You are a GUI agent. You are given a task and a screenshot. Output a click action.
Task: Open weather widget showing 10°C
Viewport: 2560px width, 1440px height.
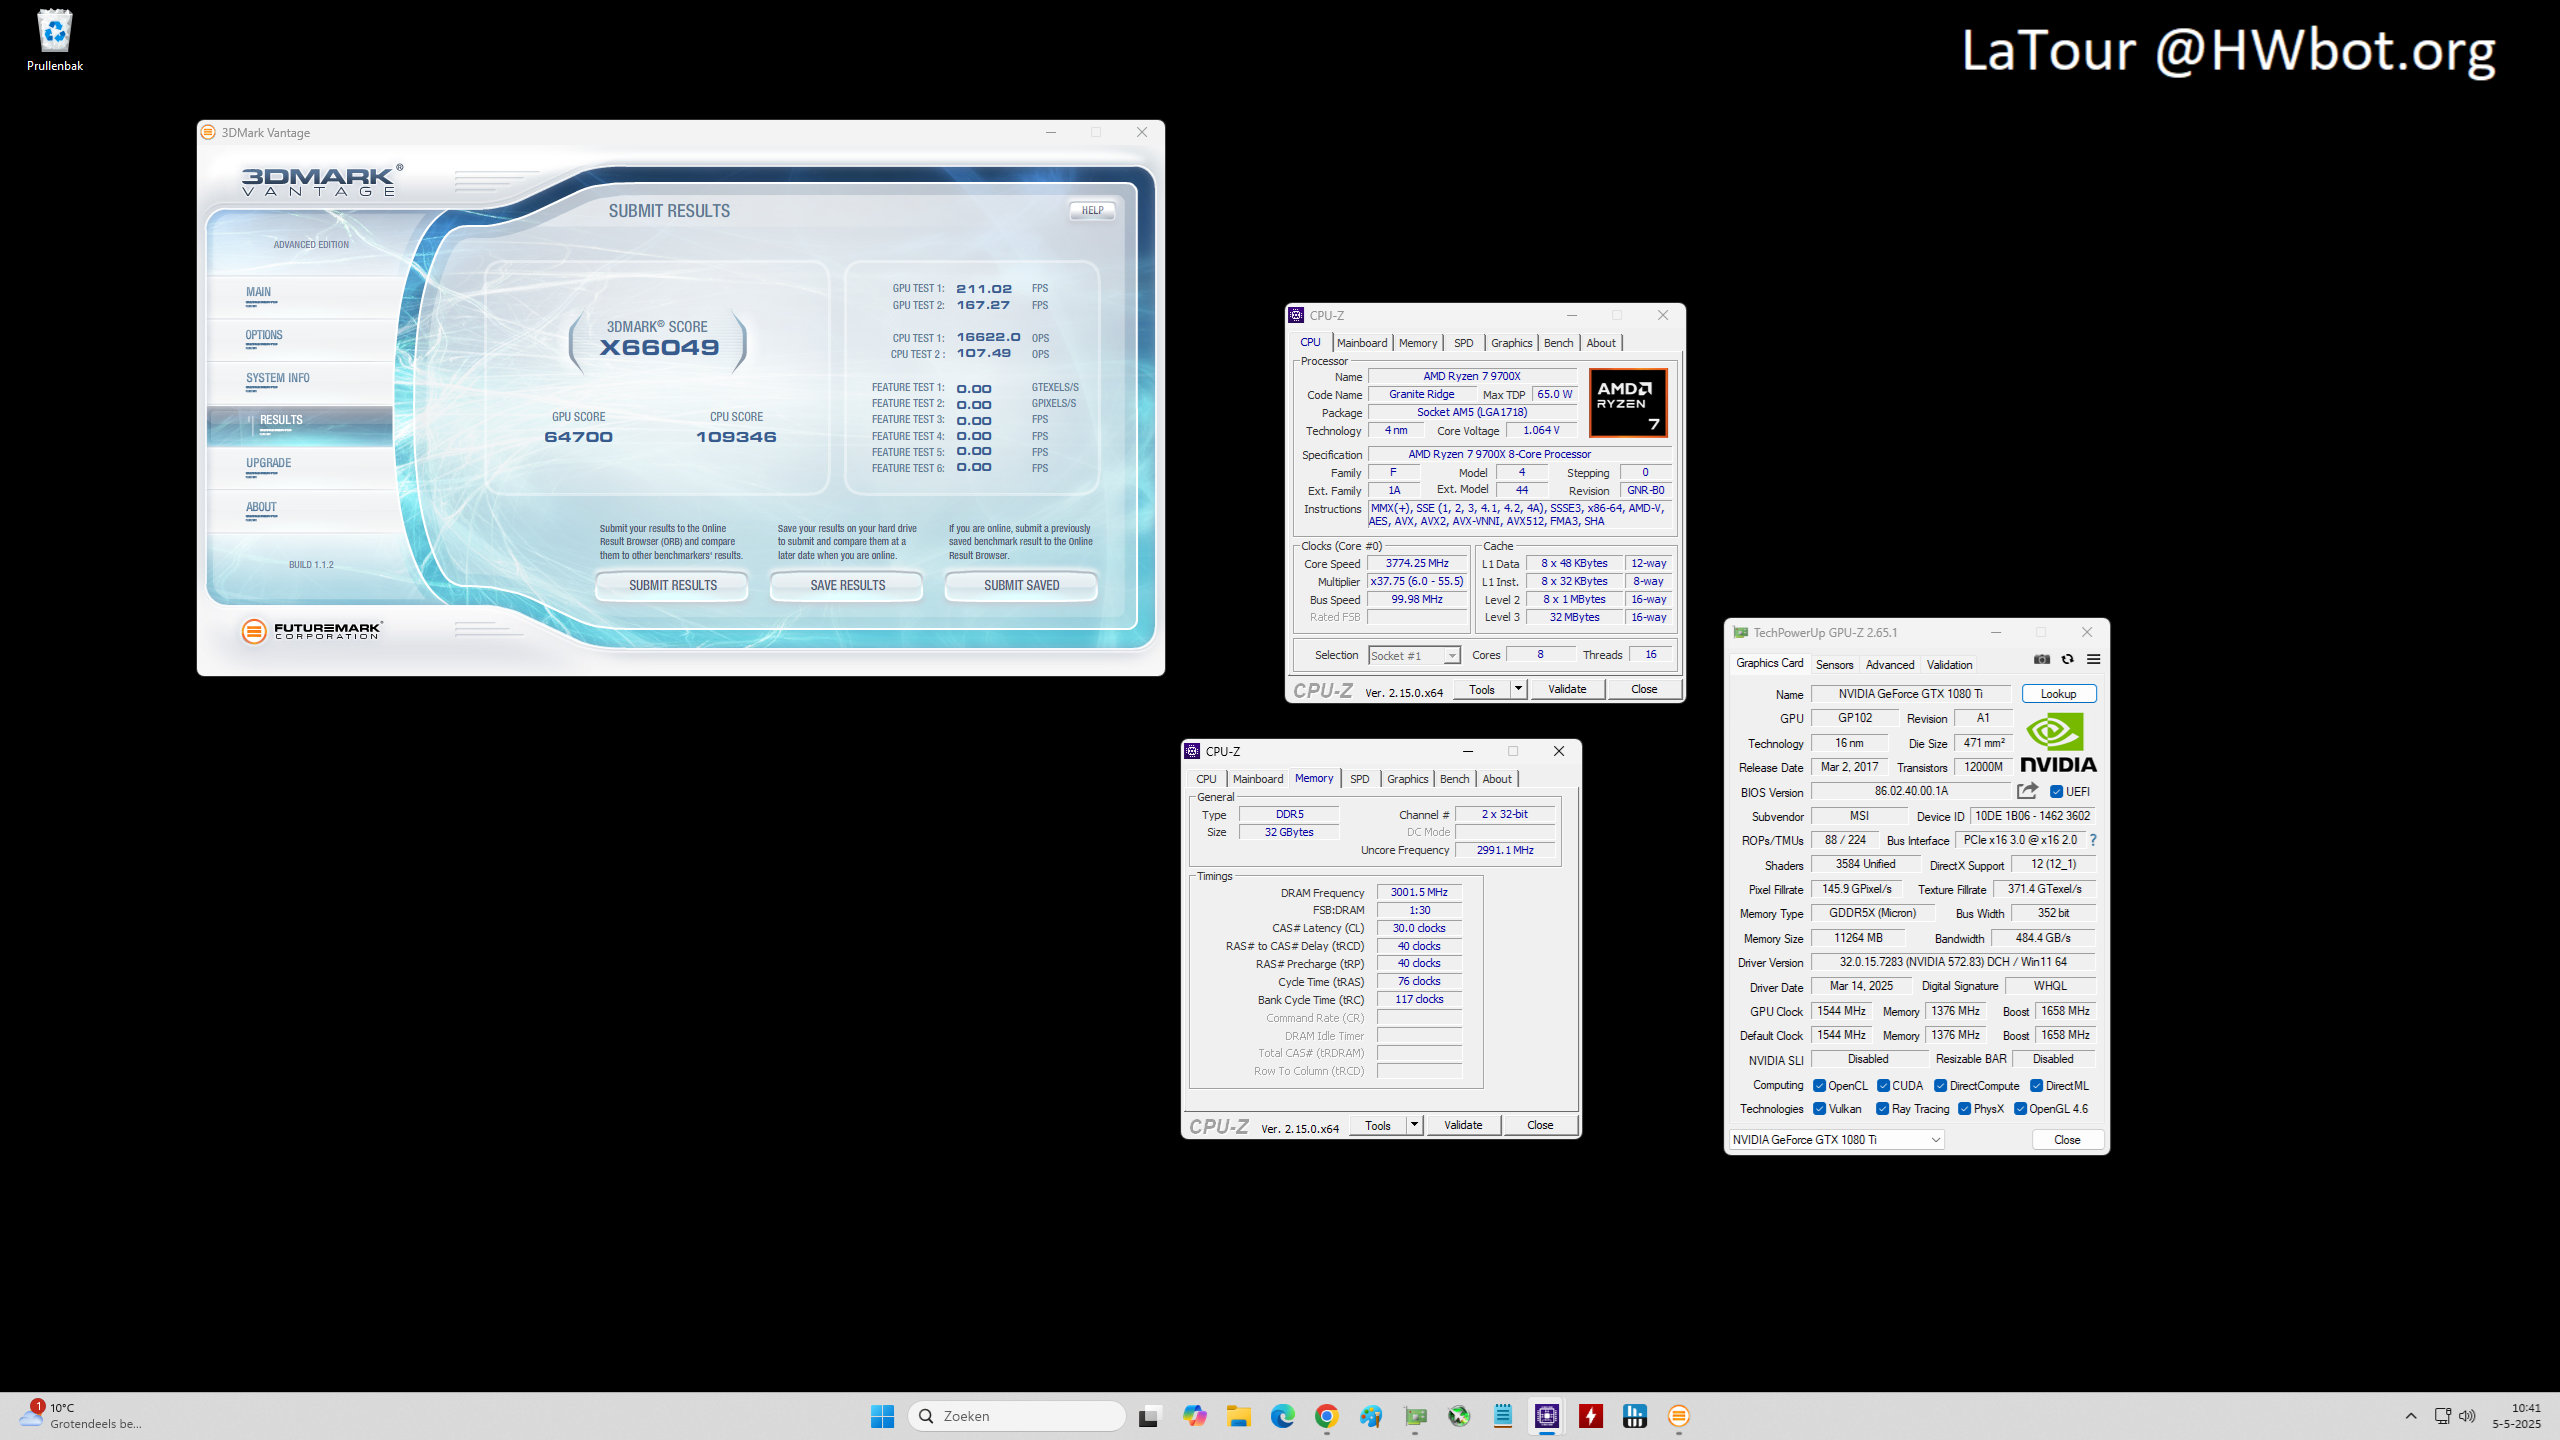pyautogui.click(x=80, y=1416)
